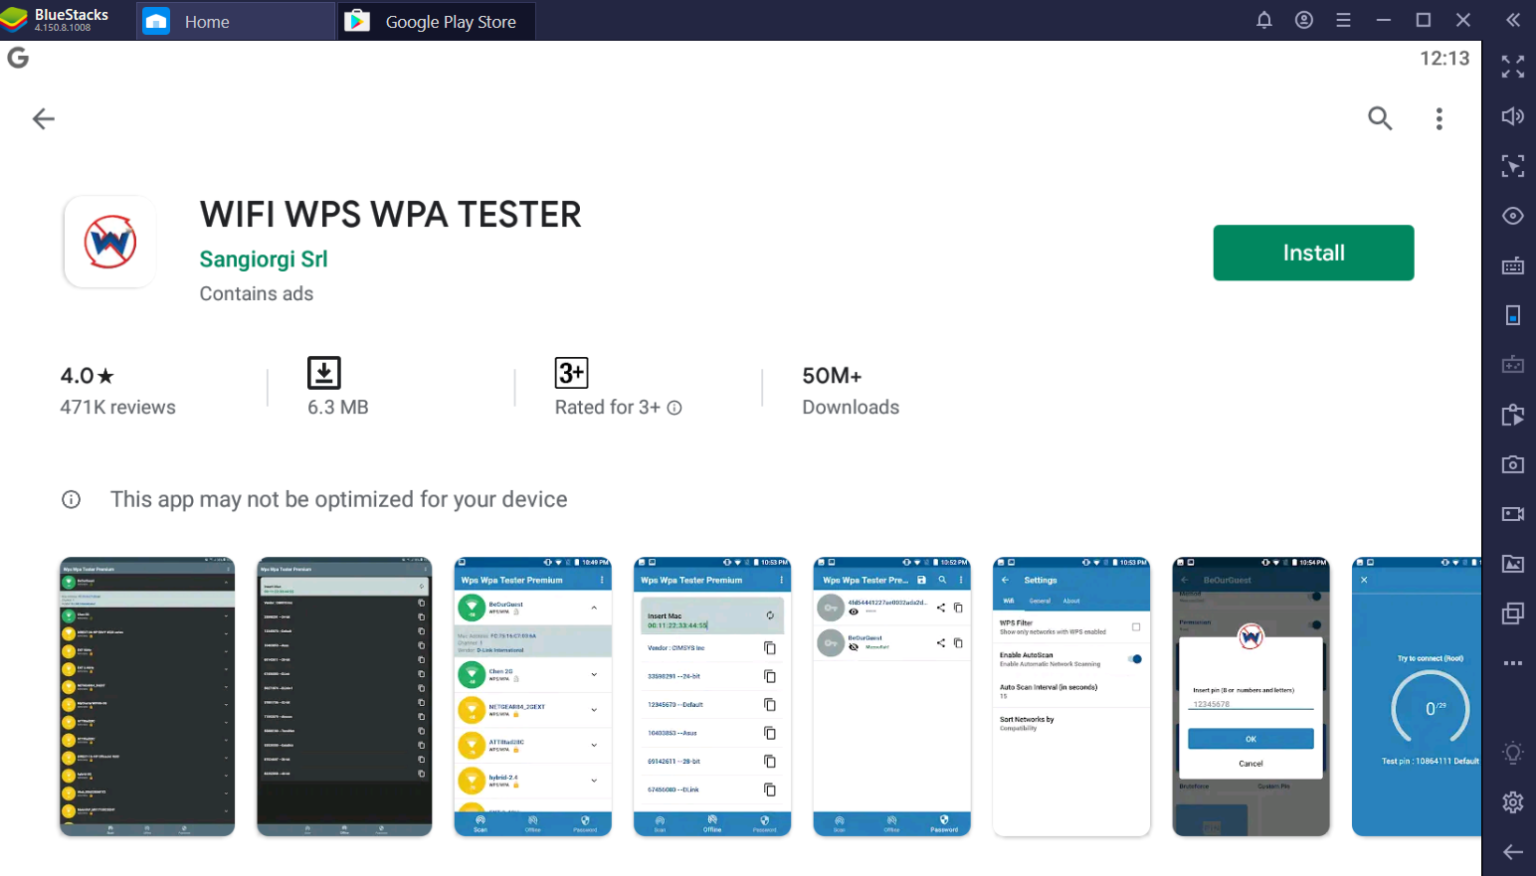Screen dimensions: 1536x876
Task: Open the screenshot showing BeOurGuest expanded network
Action: coord(533,696)
